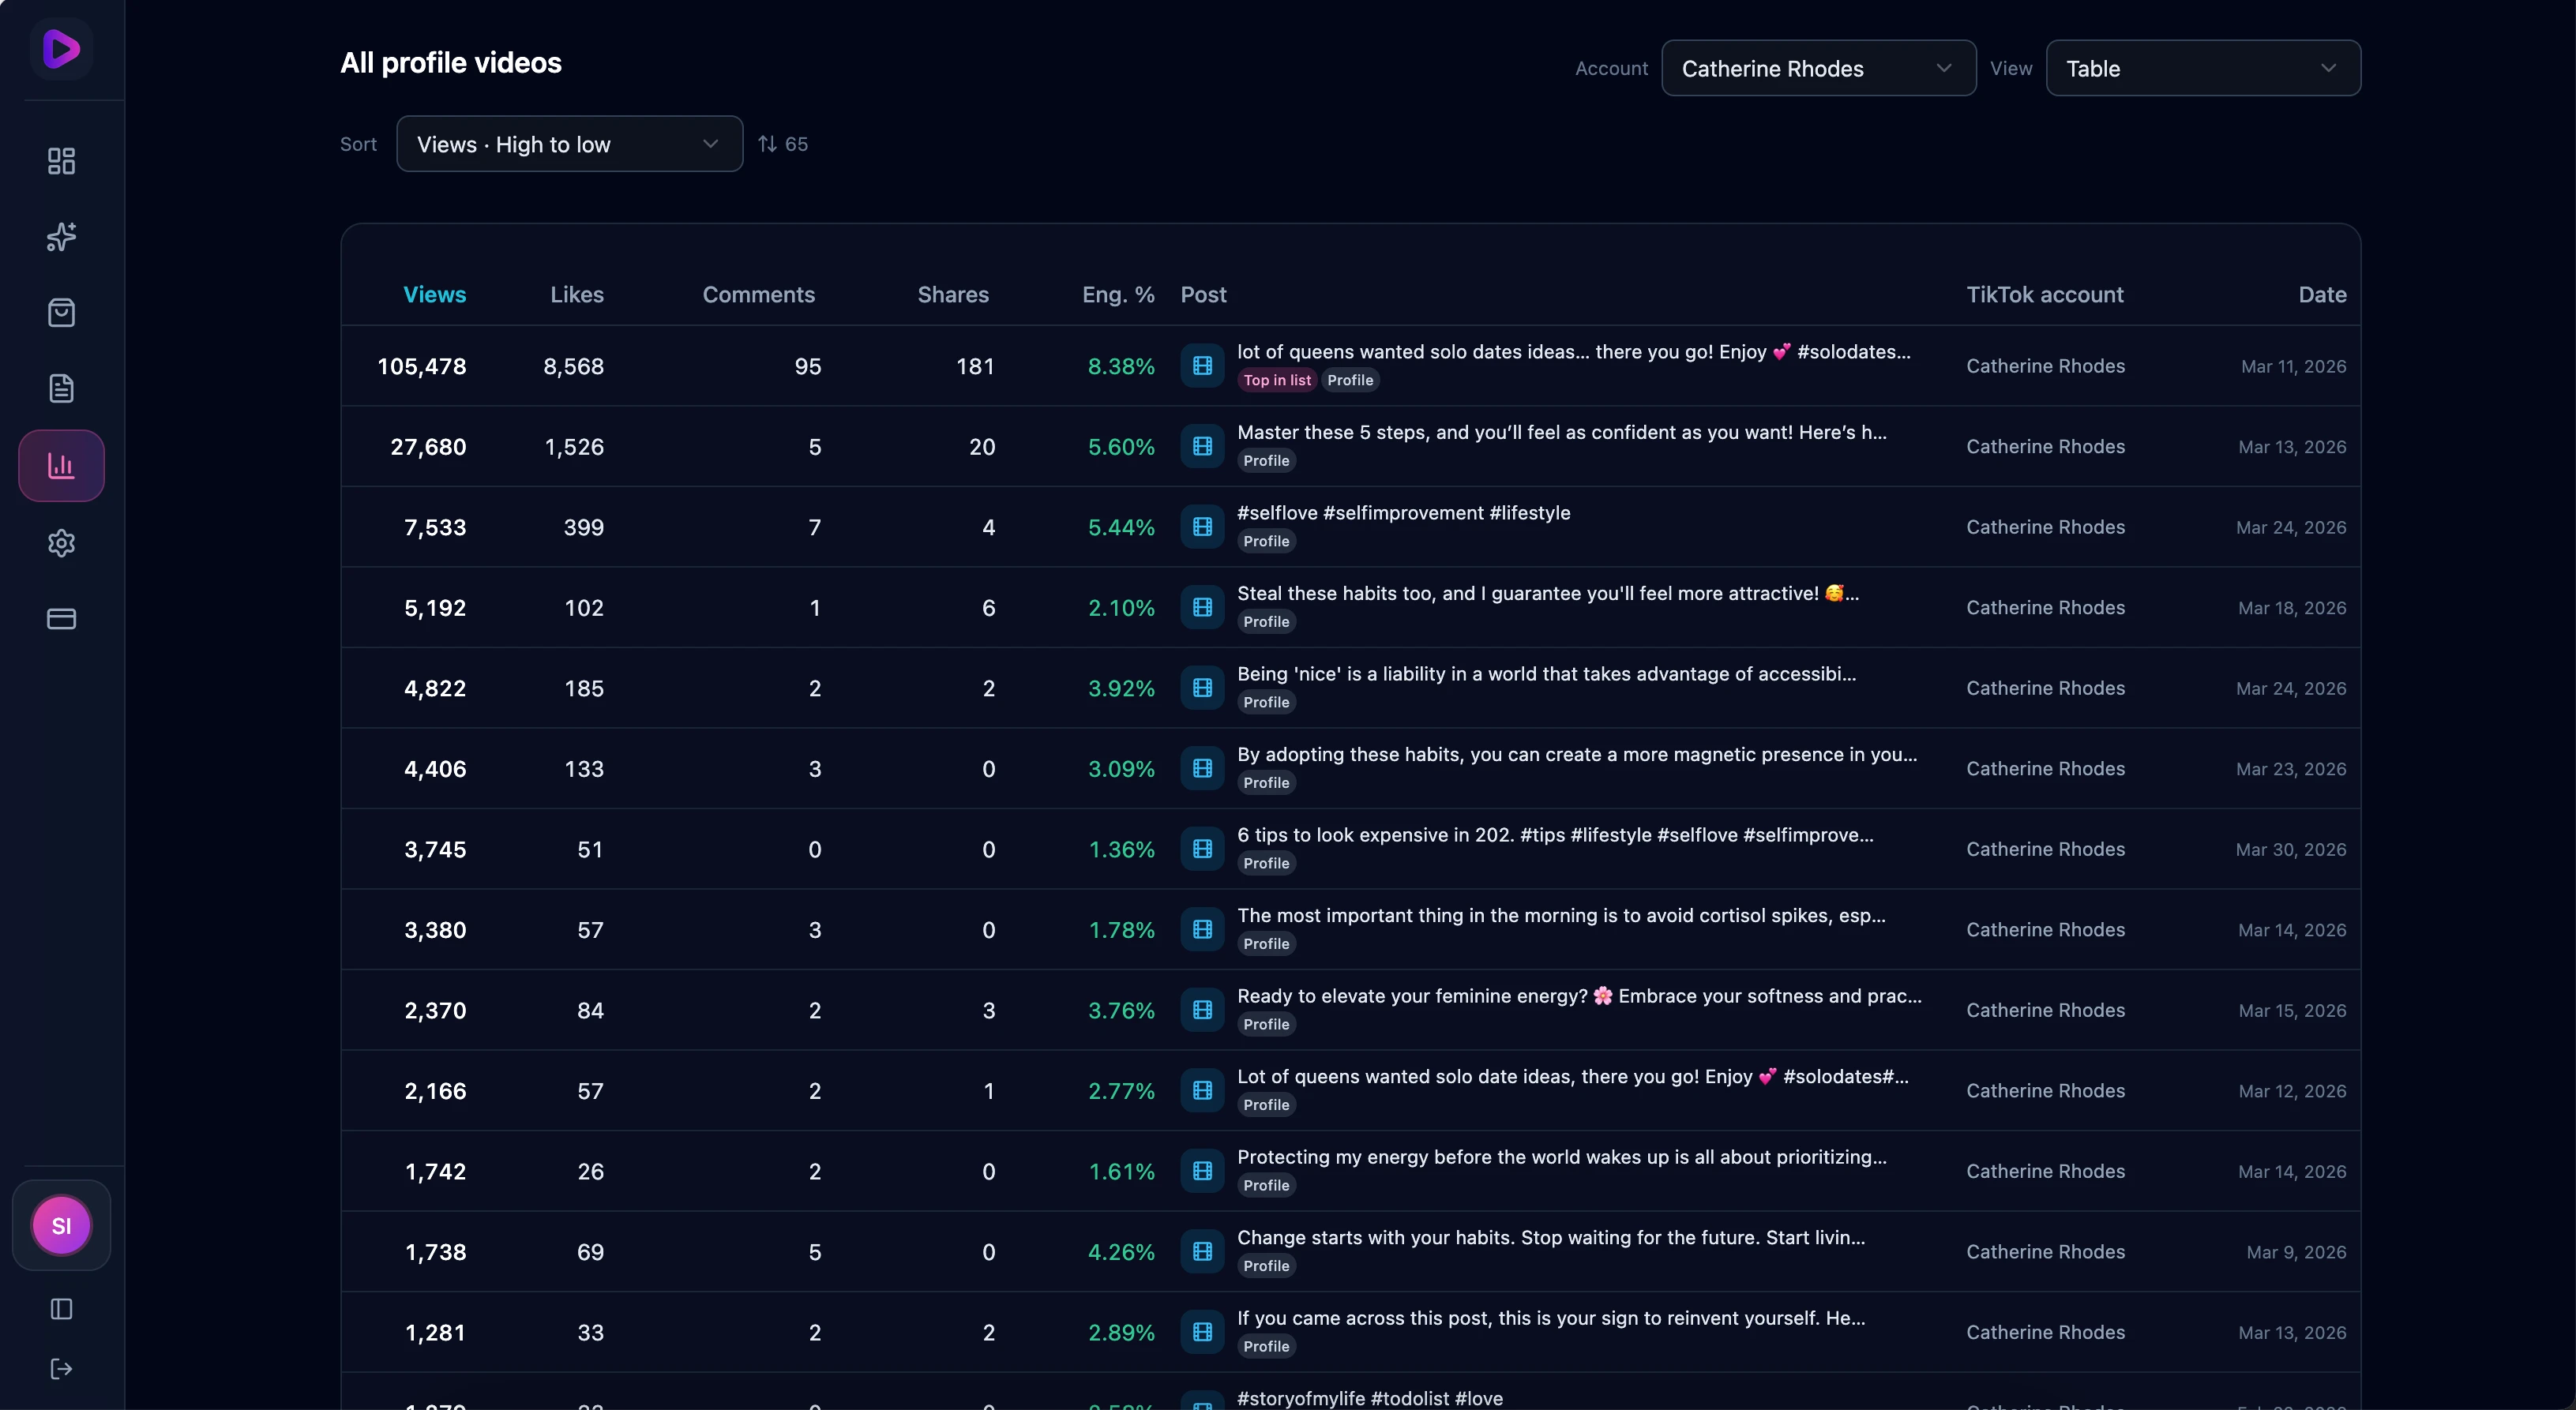Open the billing credit card icon

[x=61, y=619]
